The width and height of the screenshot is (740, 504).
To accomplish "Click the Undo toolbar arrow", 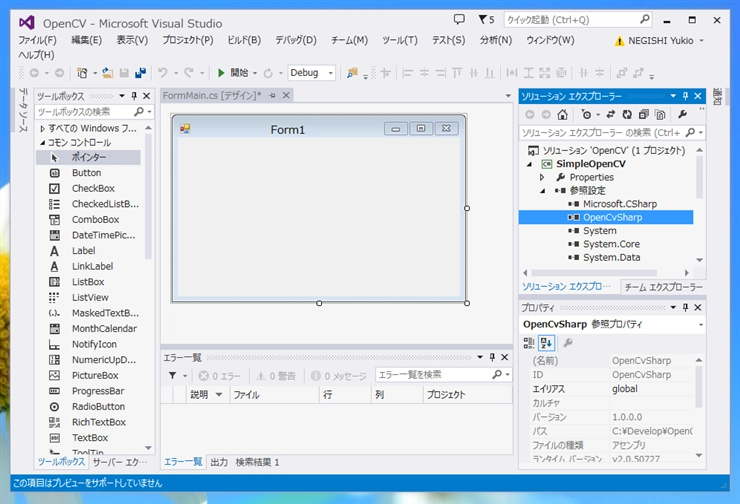I will pyautogui.click(x=163, y=73).
